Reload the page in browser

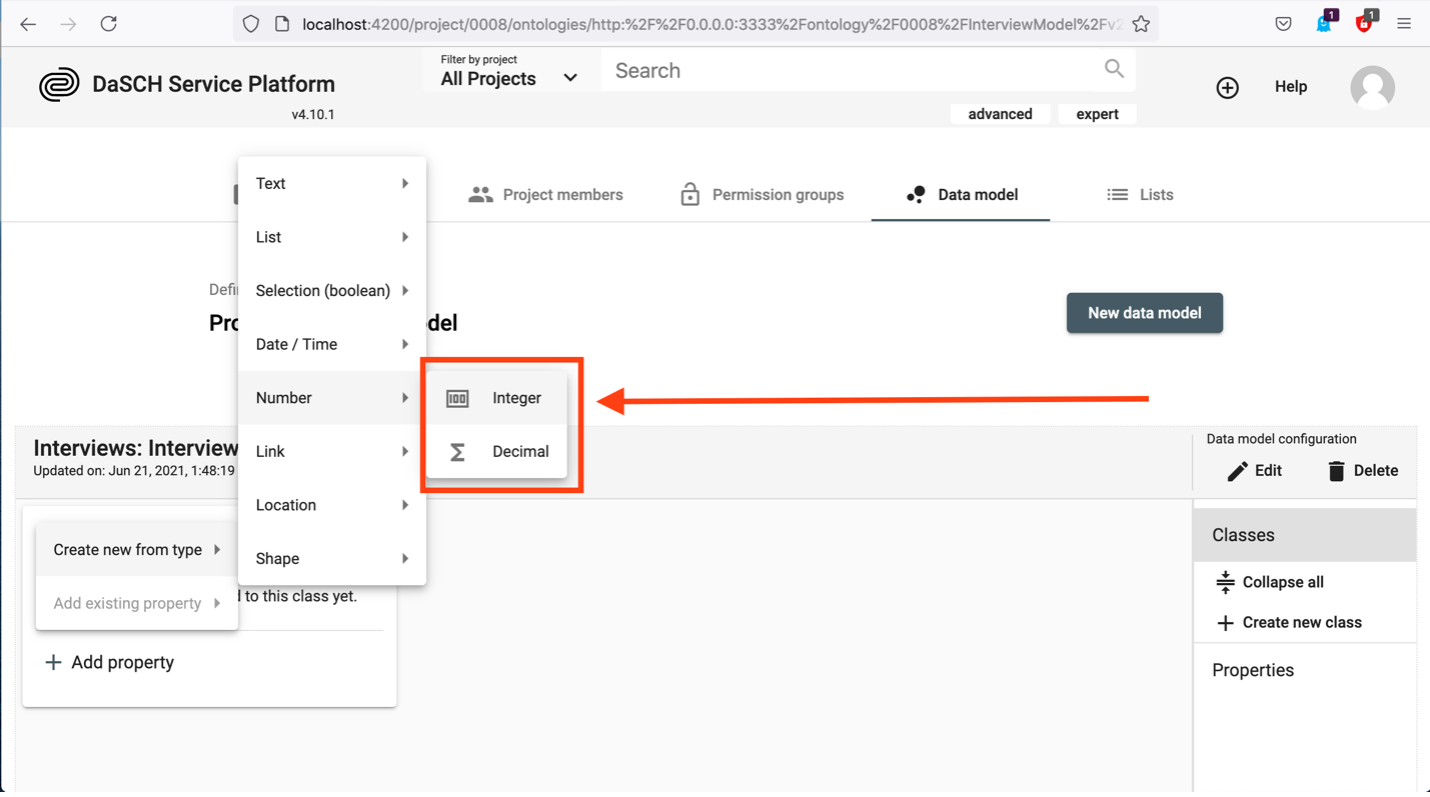(x=108, y=24)
